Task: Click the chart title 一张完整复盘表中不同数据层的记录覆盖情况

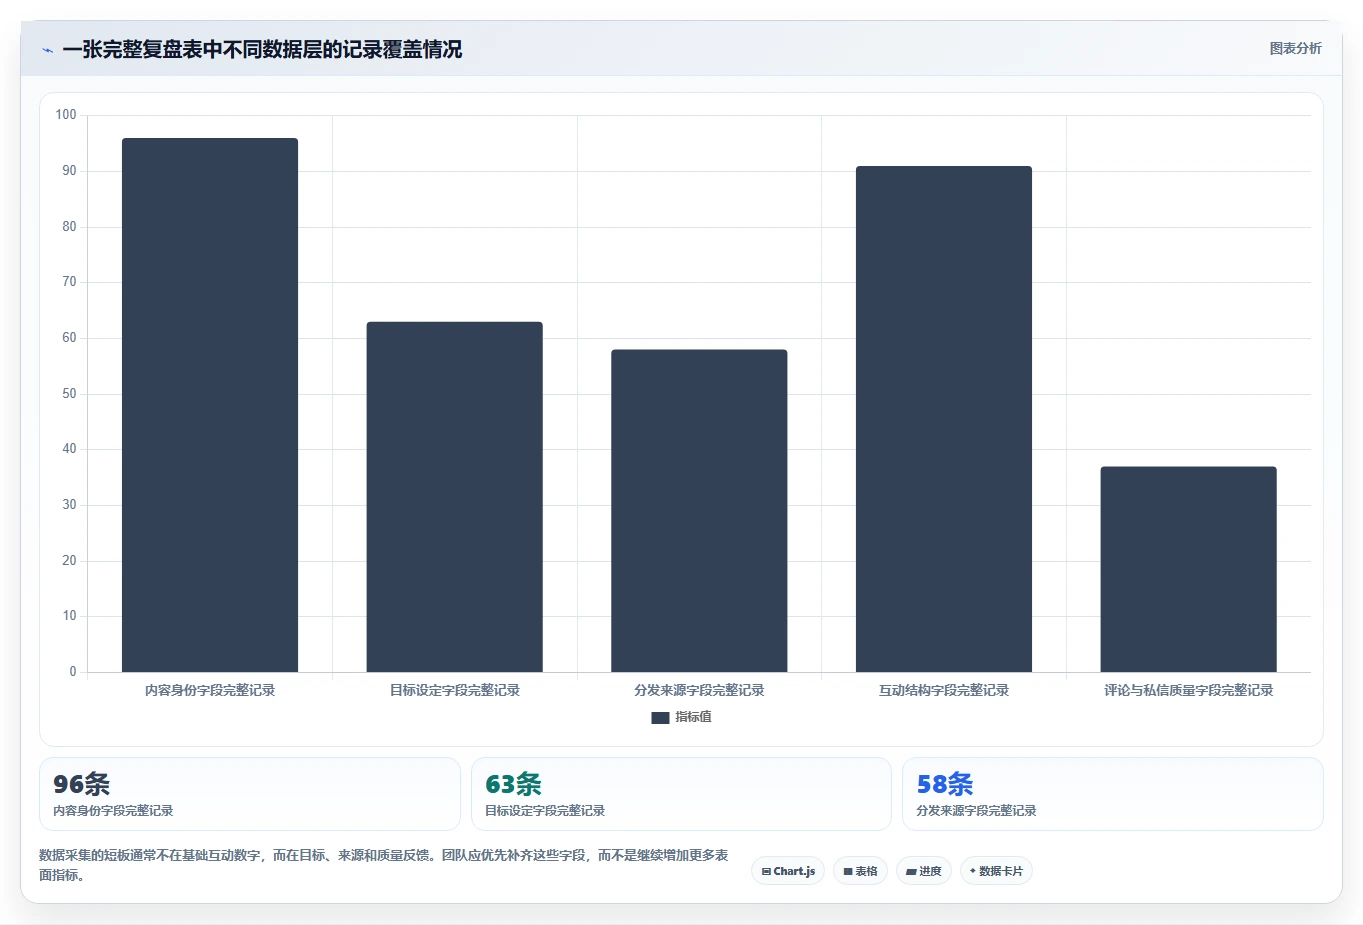Action: 262,49
